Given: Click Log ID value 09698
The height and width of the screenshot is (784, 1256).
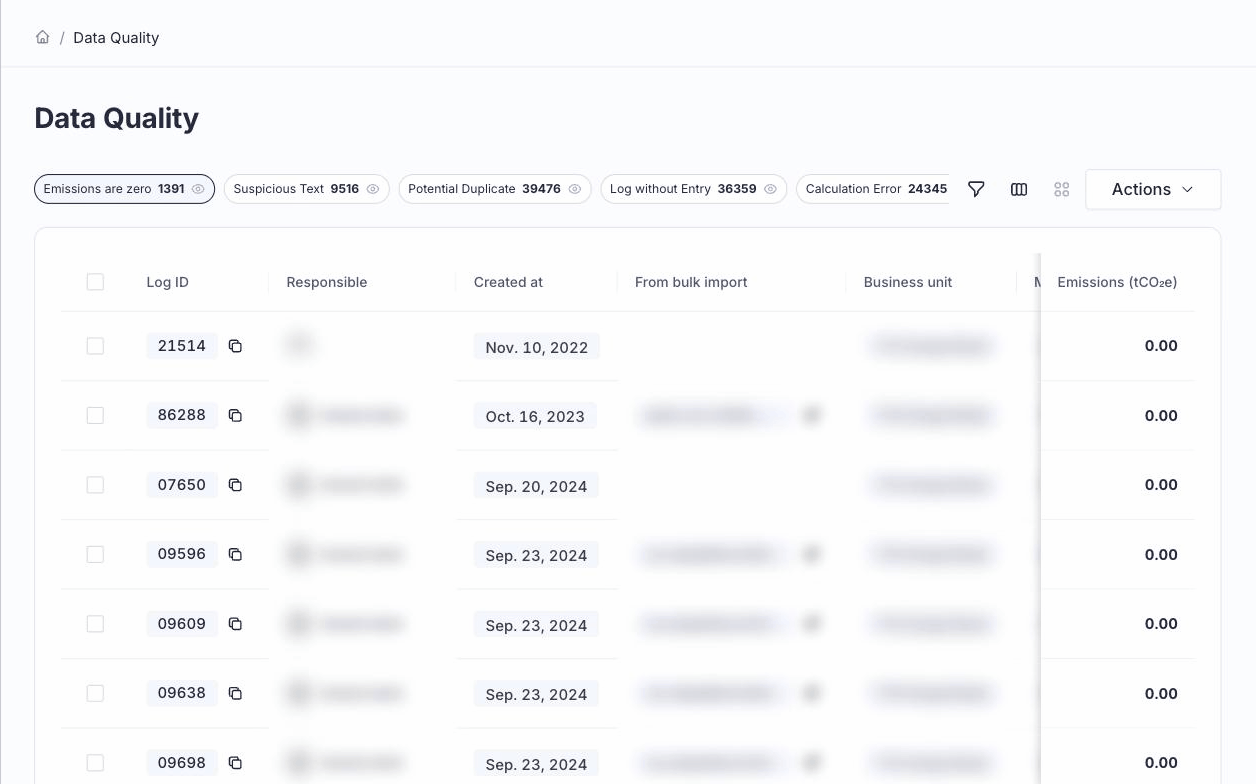Looking at the screenshot, I should pos(182,763).
